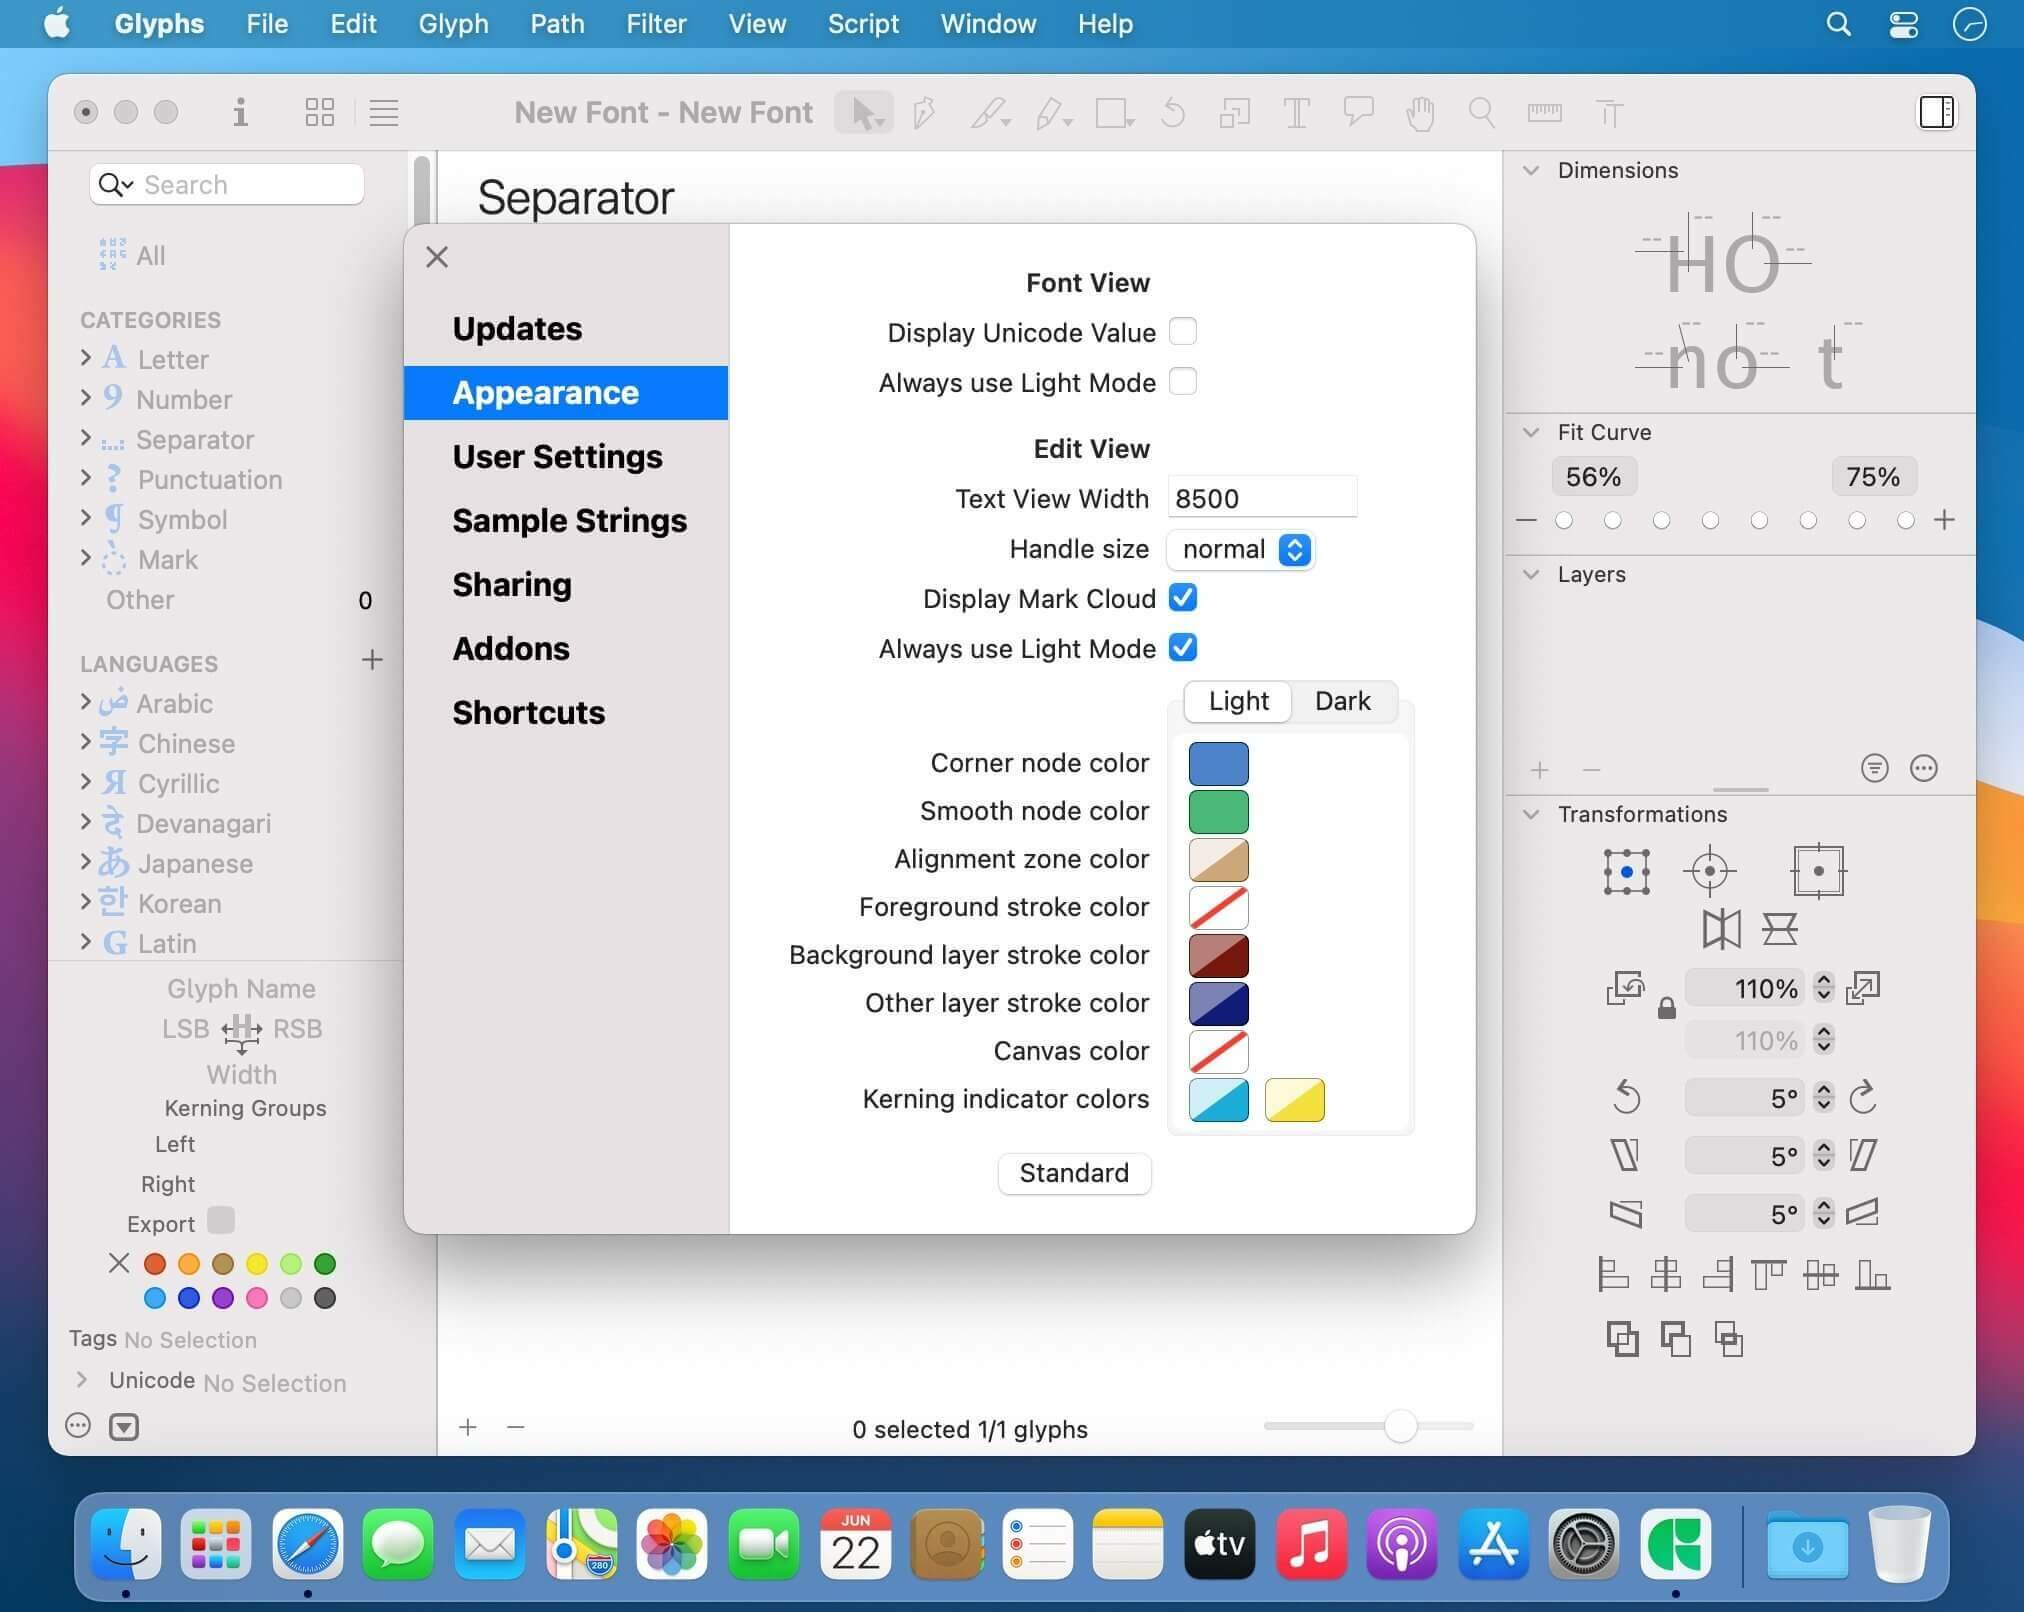Enable Font View Always use Light Mode
Screen dimensions: 2024x1612
[x=1183, y=381]
